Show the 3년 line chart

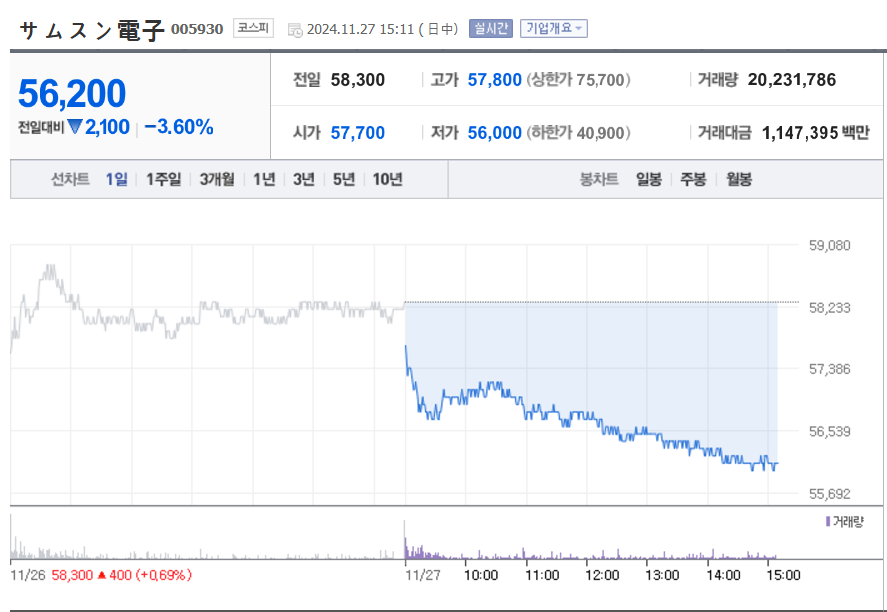[303, 180]
